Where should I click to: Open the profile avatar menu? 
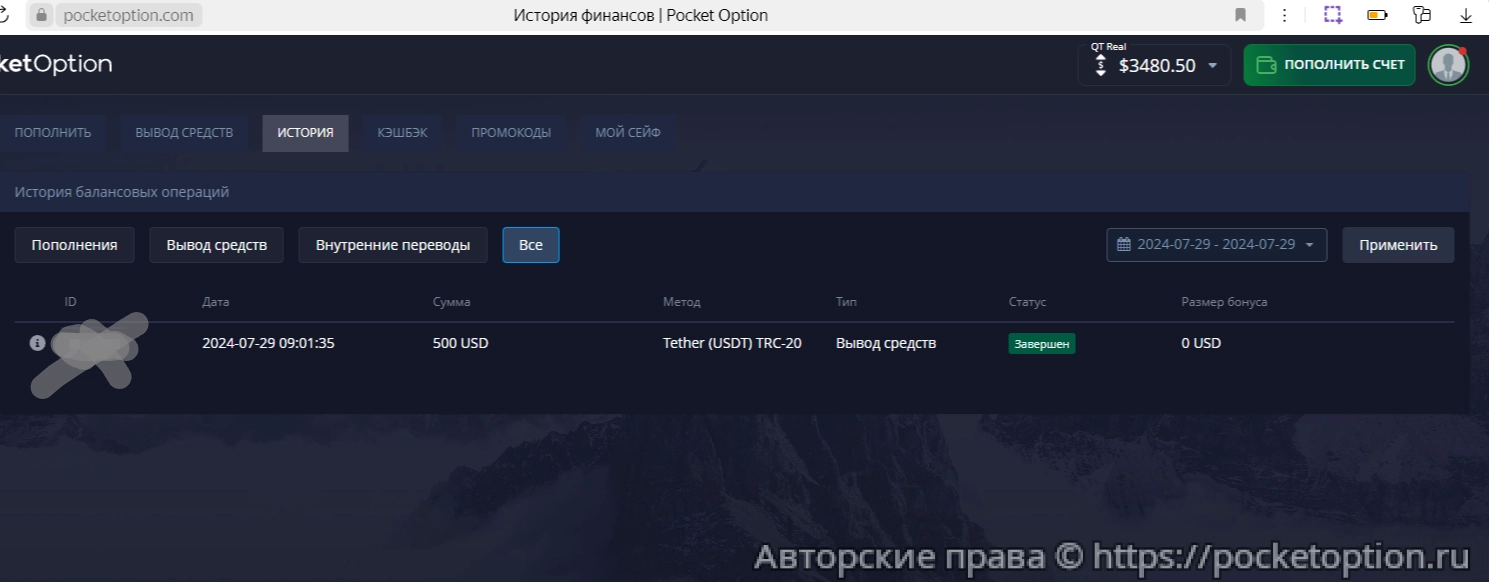coord(1447,66)
